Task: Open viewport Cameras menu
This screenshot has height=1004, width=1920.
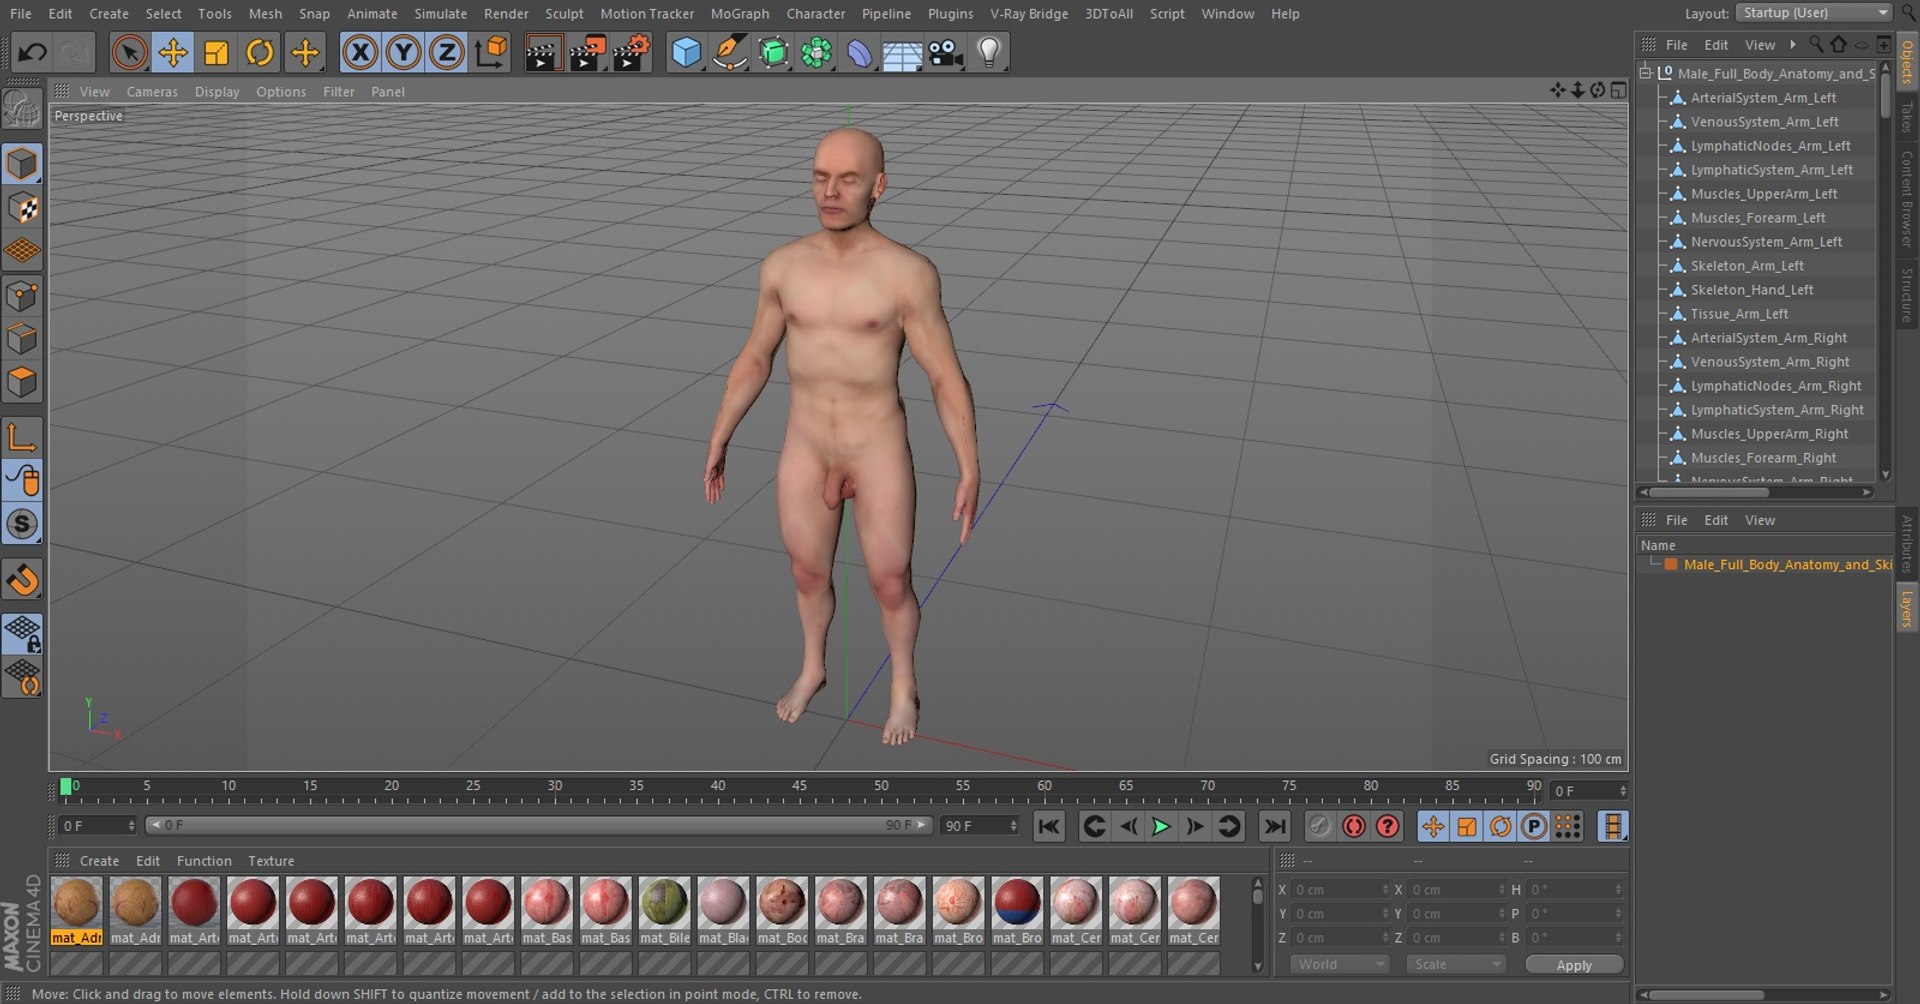Action: tap(152, 91)
